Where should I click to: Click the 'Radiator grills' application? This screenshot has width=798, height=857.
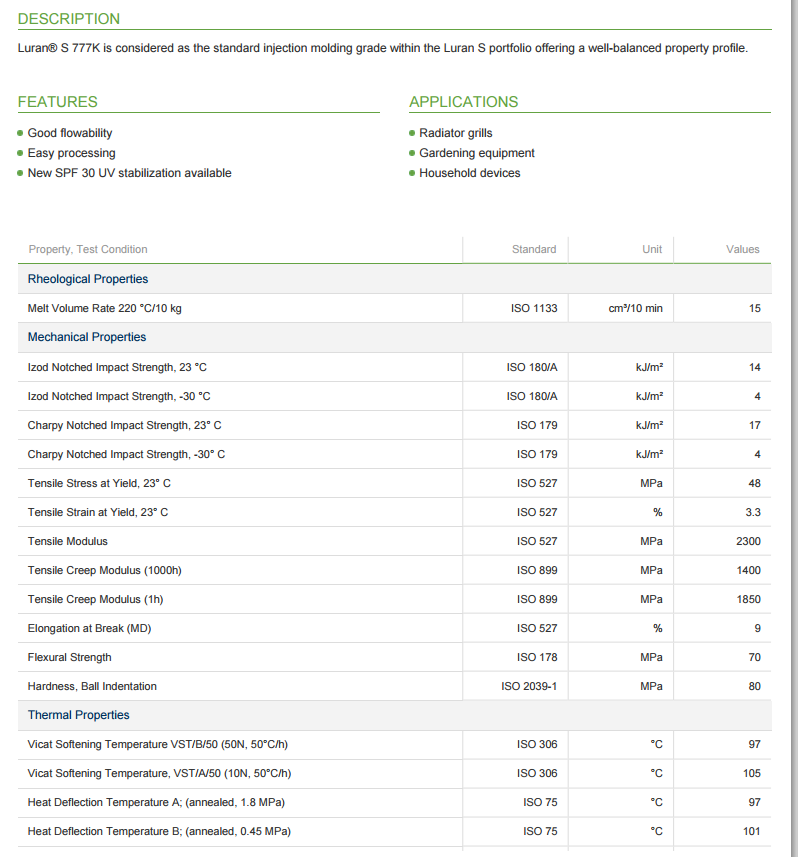pyautogui.click(x=456, y=133)
